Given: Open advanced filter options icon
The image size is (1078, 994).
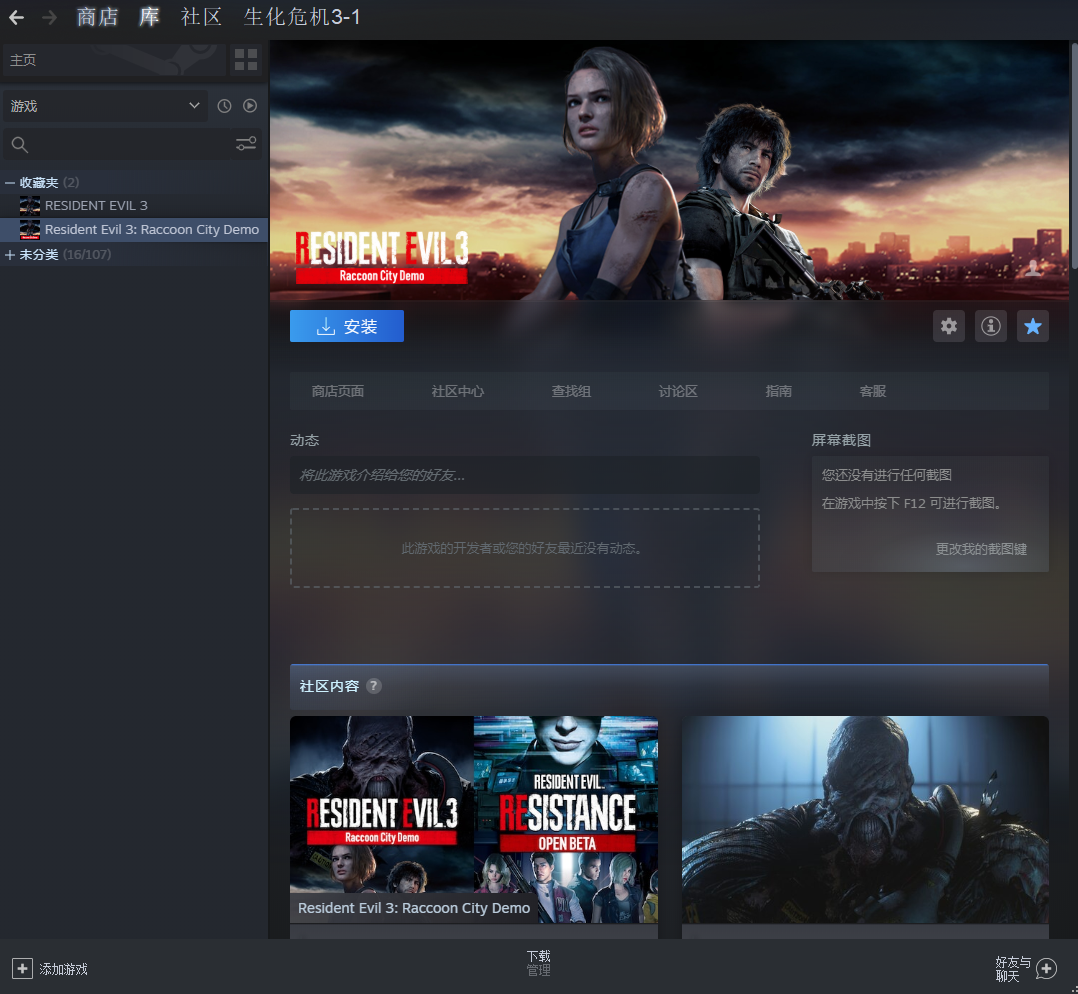Looking at the screenshot, I should (x=246, y=144).
